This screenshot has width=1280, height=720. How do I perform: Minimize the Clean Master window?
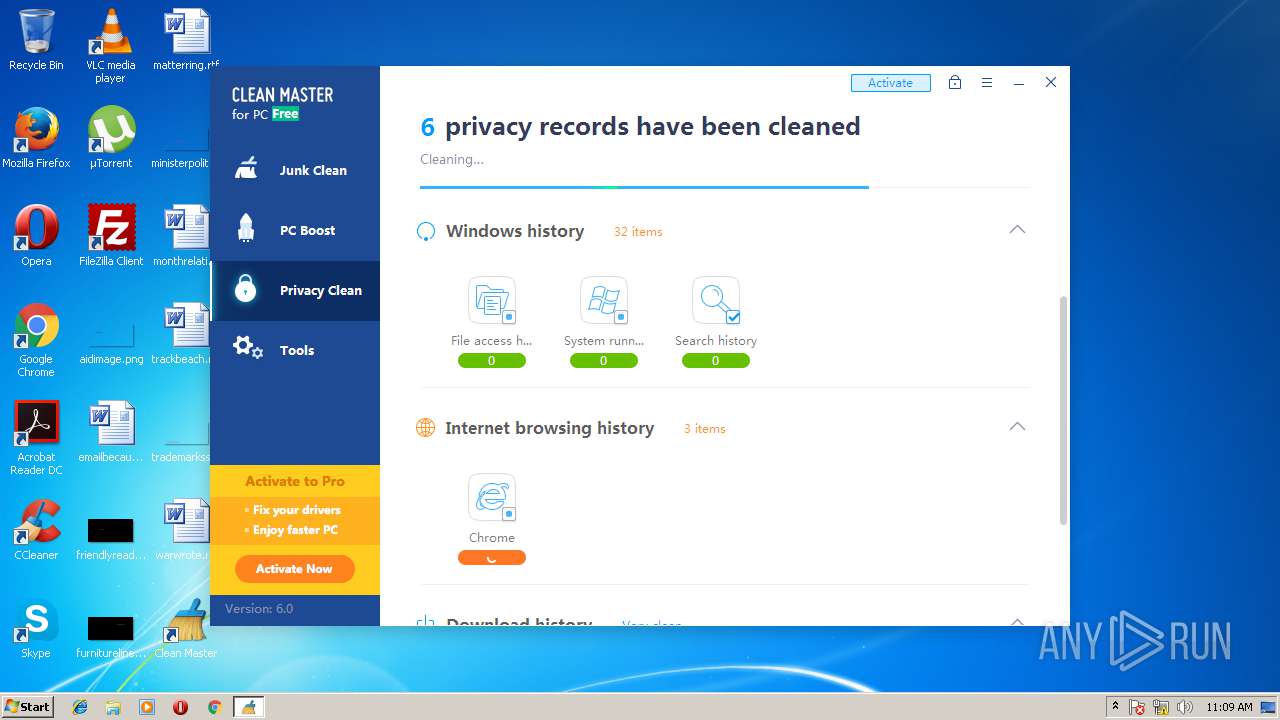(1019, 84)
